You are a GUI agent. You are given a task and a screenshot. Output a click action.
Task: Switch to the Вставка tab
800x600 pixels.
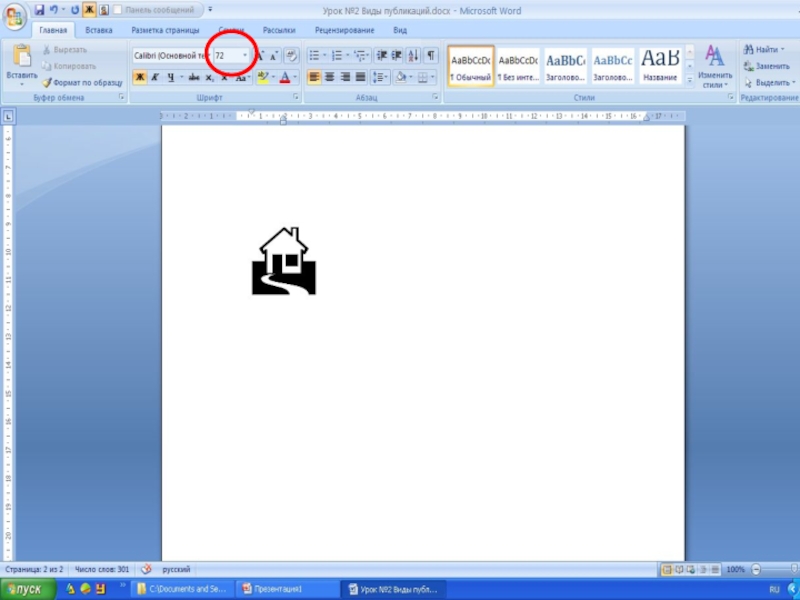99,31
